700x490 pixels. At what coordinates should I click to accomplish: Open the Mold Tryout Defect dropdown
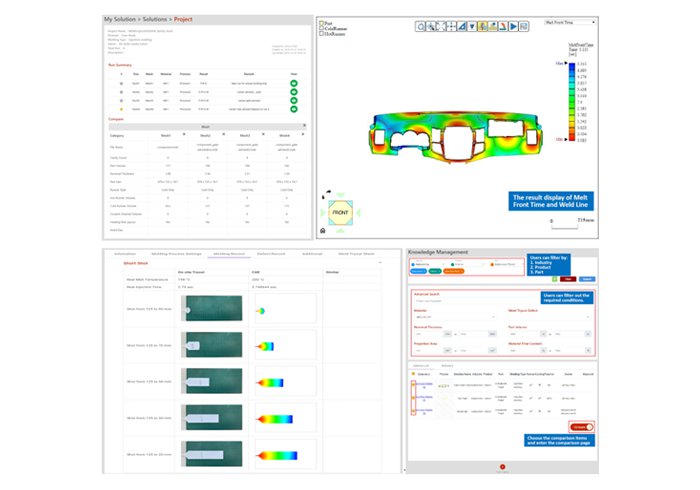pyautogui.click(x=550, y=317)
